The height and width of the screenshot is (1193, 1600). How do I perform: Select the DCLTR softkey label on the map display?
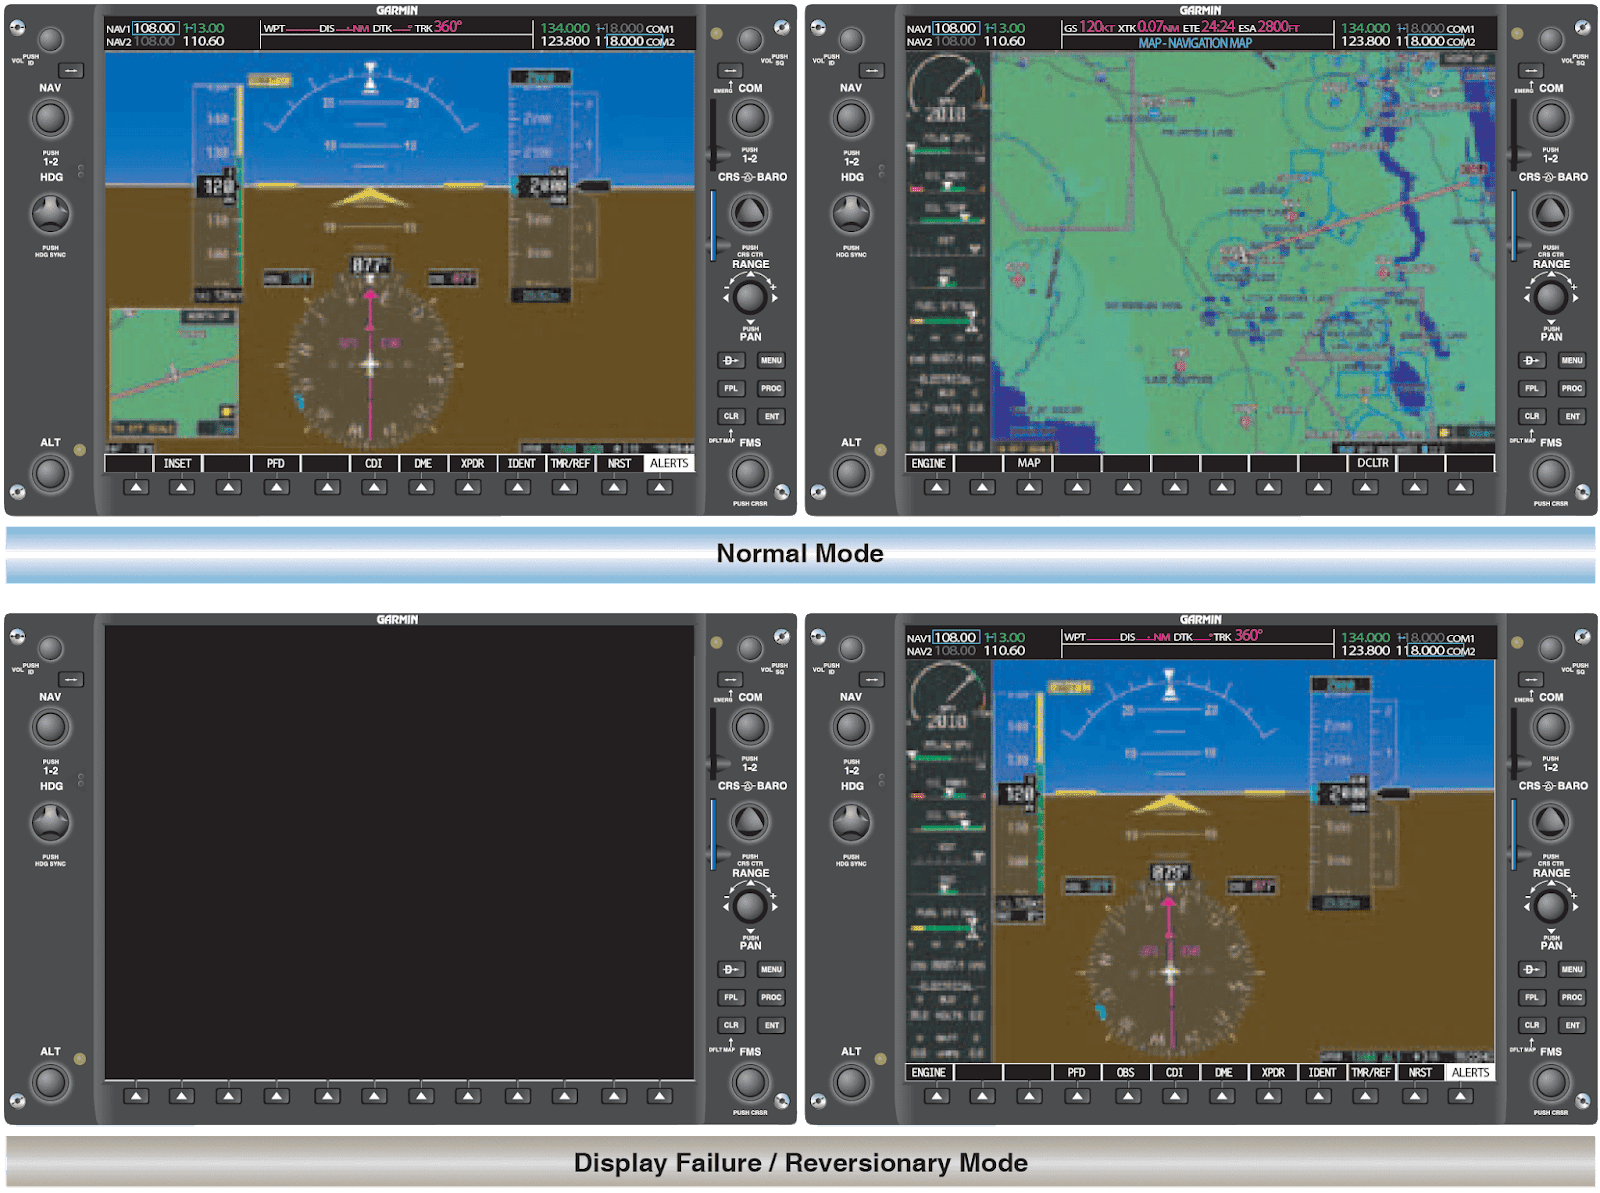point(1373,464)
